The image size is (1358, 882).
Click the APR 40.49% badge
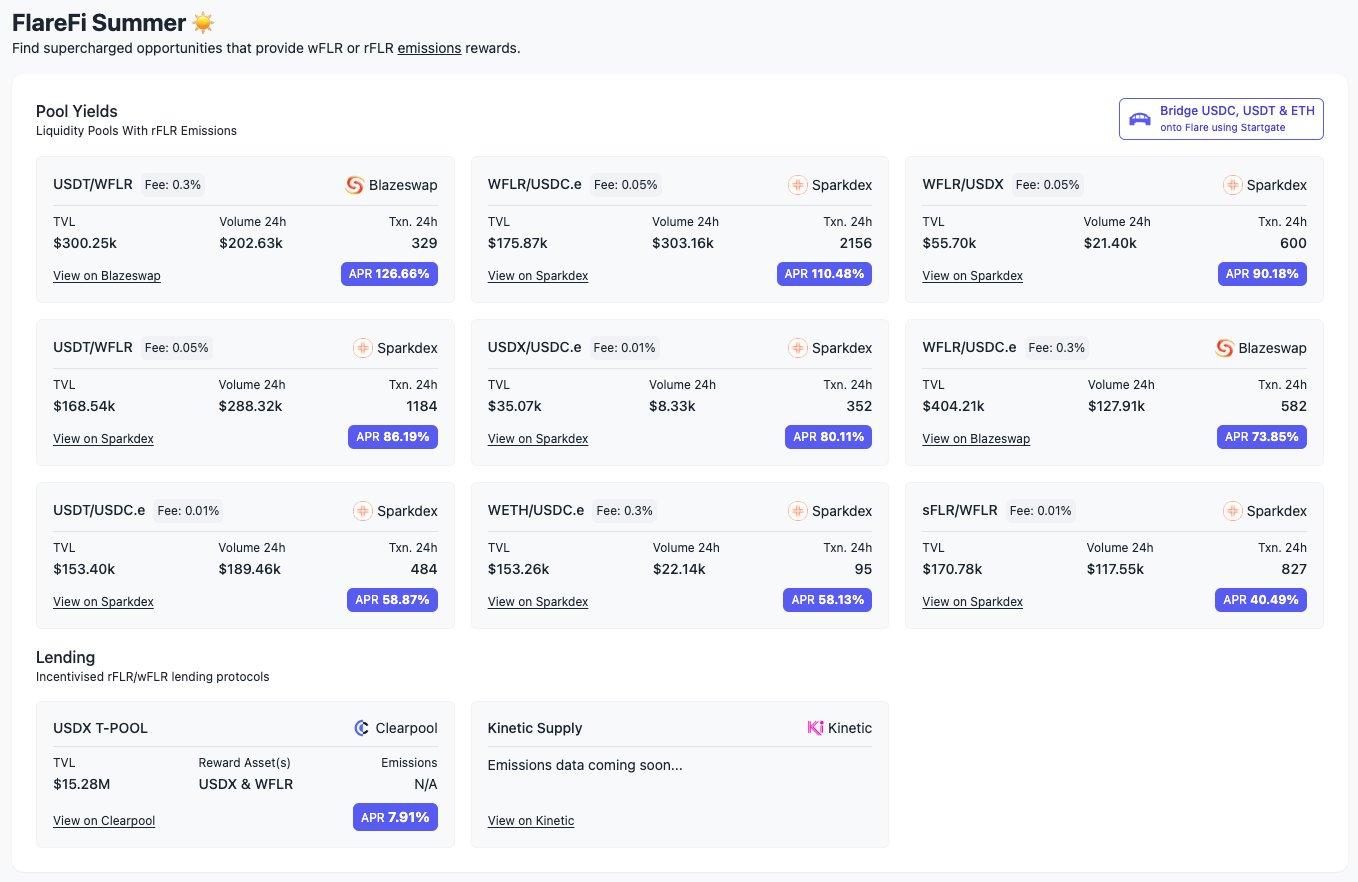coord(1261,600)
